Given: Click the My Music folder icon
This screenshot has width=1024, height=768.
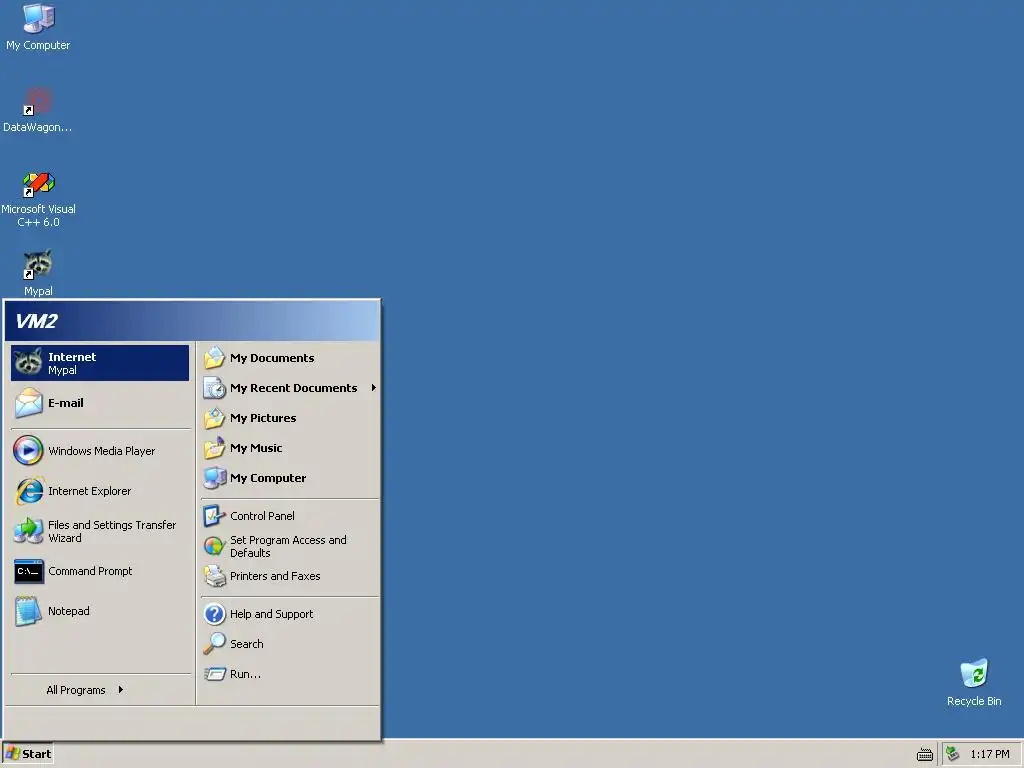Looking at the screenshot, I should click(214, 448).
